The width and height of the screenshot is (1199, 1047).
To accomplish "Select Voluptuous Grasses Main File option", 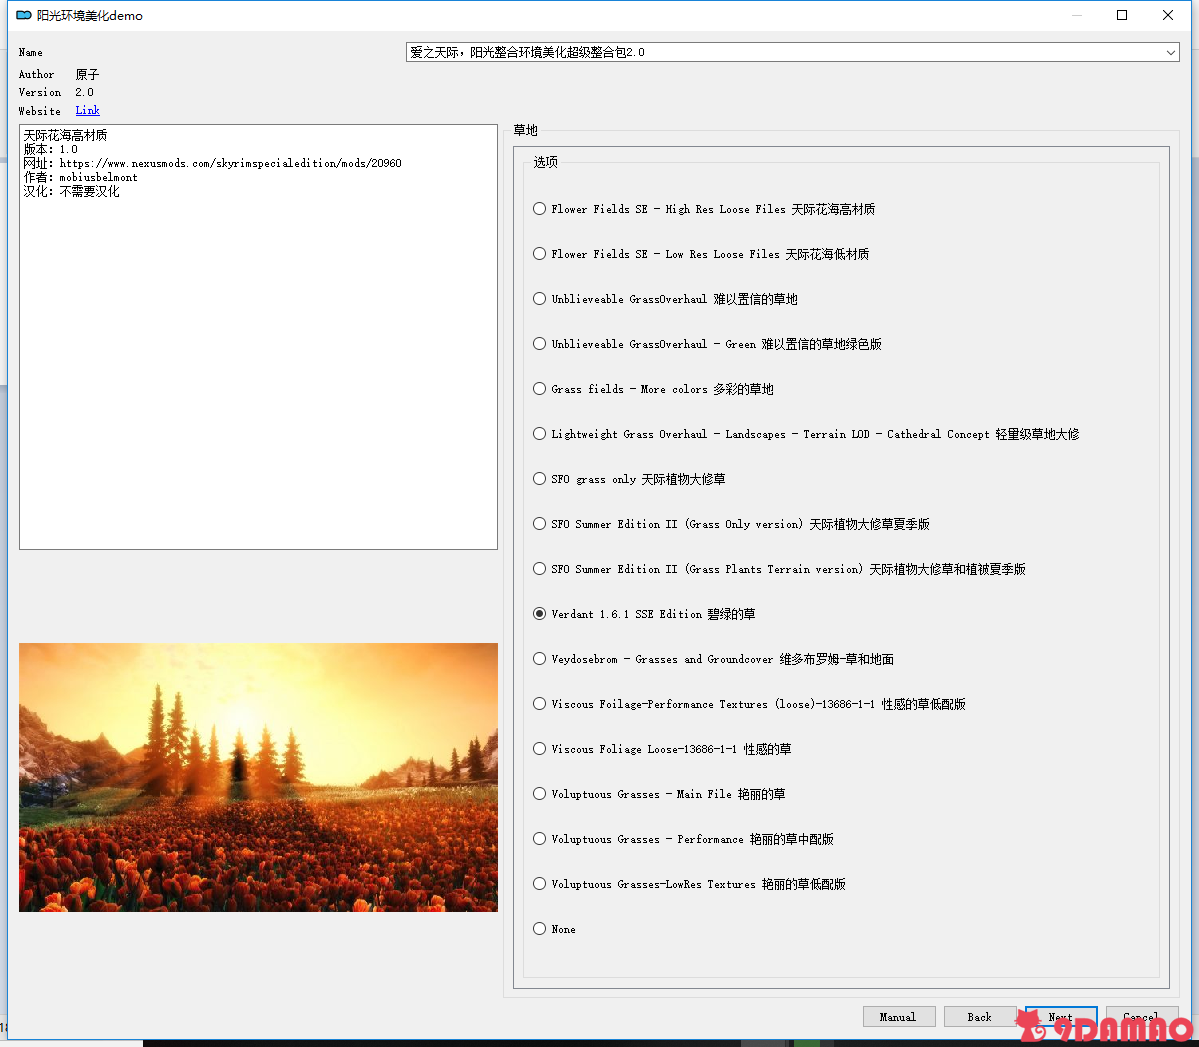I will (x=540, y=794).
